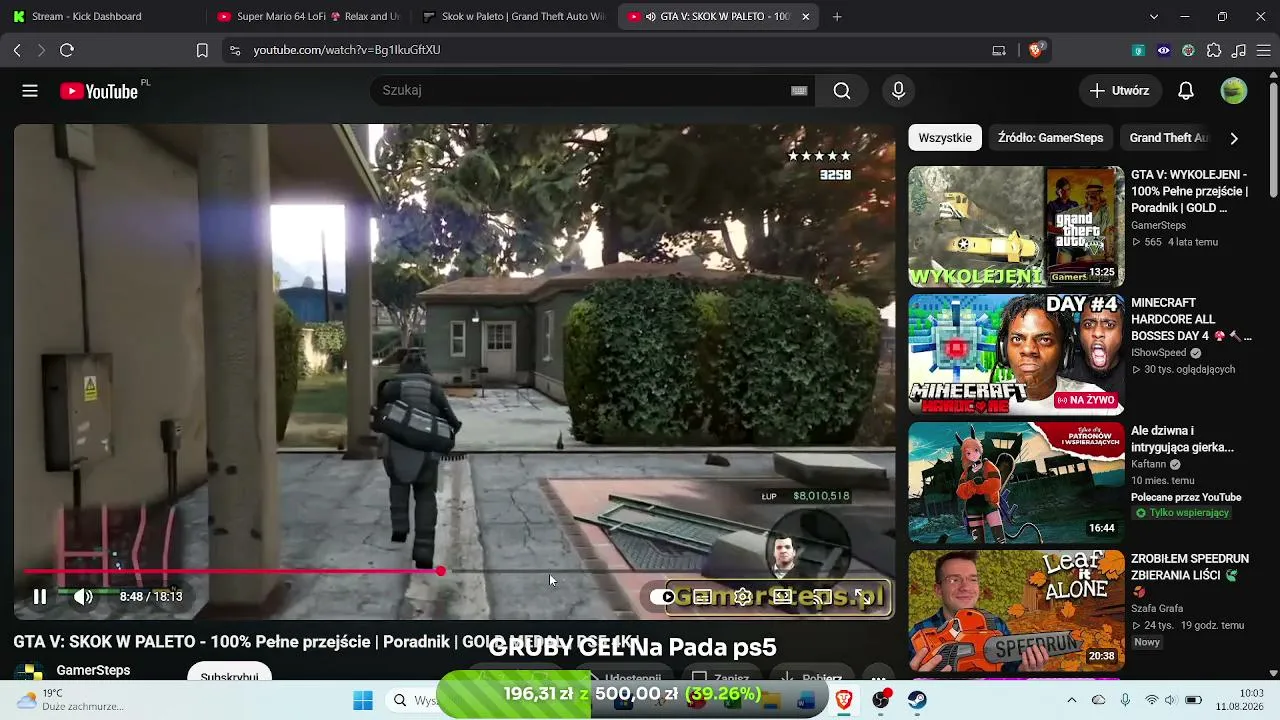Open the Brave main menu
Screen dimensions: 1280x720
(x=1263, y=50)
